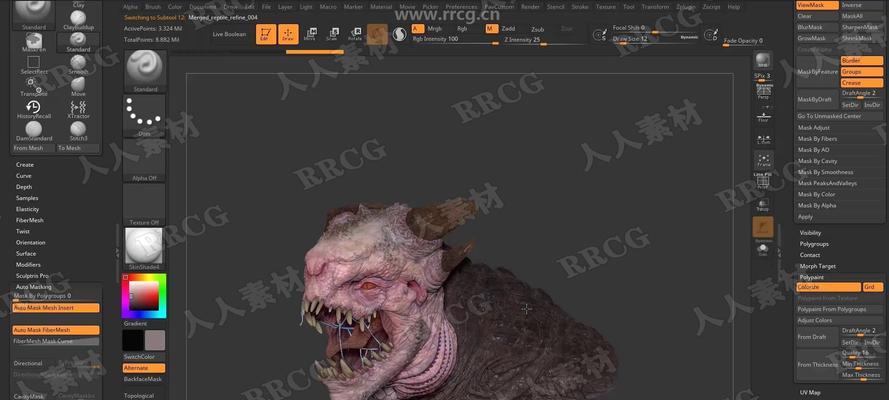889x400 pixels.
Task: Choose the HistoryRecall brush icon
Action: (x=33, y=108)
